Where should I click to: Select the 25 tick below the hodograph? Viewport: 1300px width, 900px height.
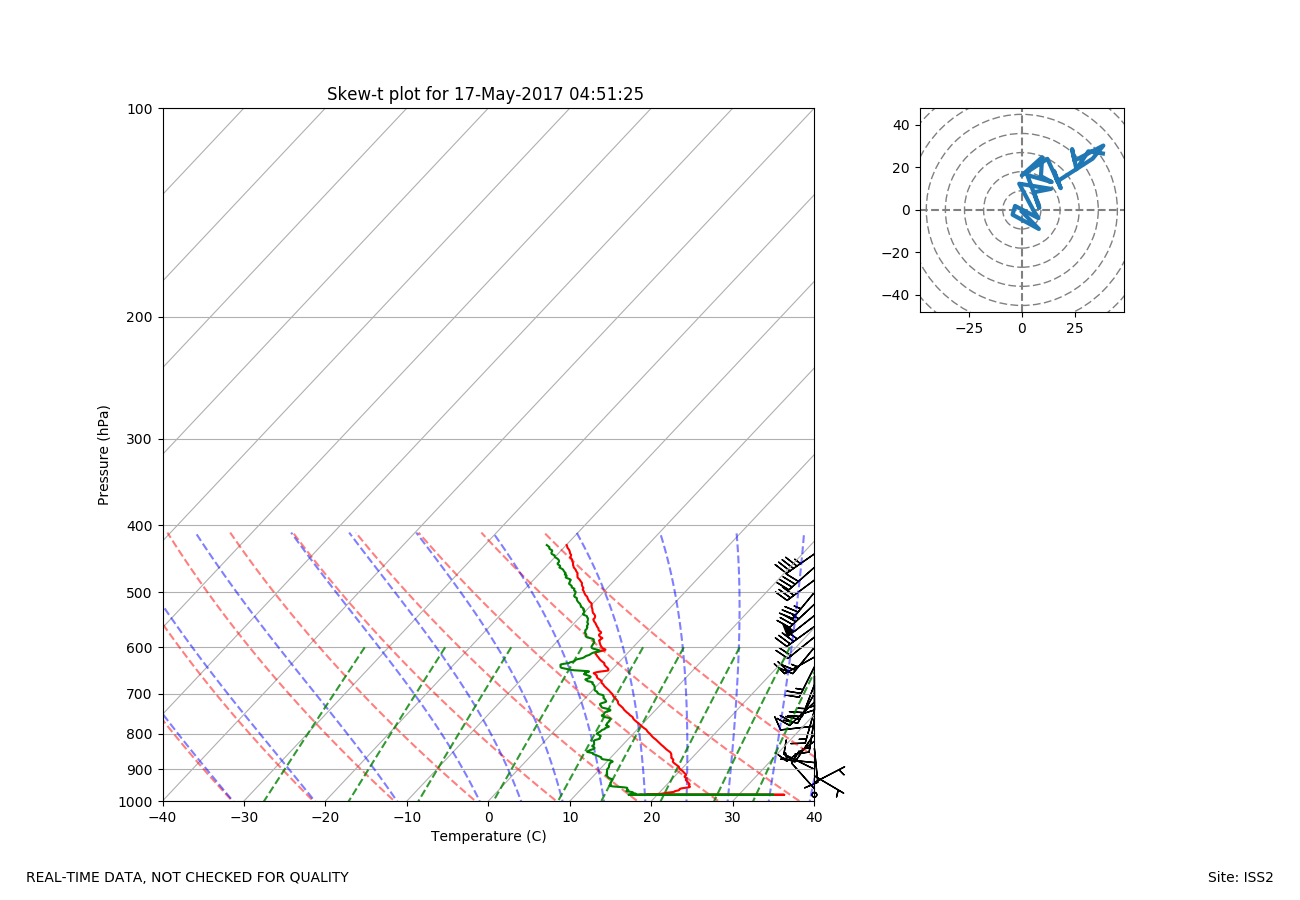1075,328
